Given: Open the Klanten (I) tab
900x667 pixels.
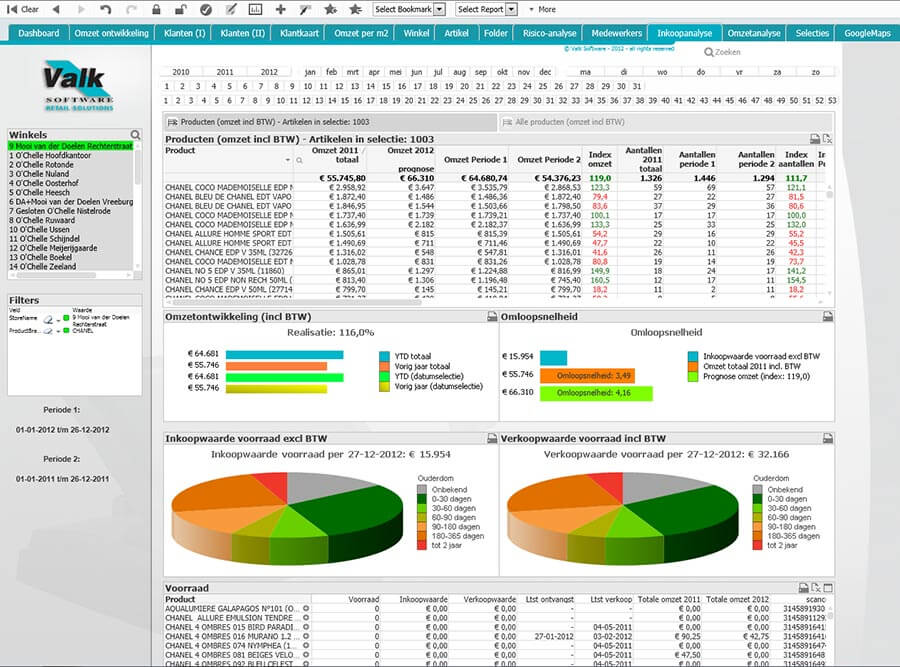Looking at the screenshot, I should click(x=184, y=33).
